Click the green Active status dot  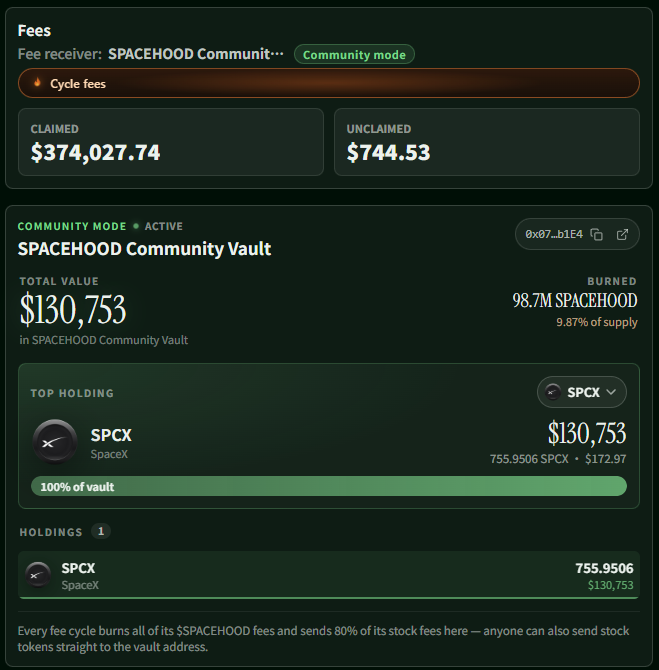click(136, 226)
